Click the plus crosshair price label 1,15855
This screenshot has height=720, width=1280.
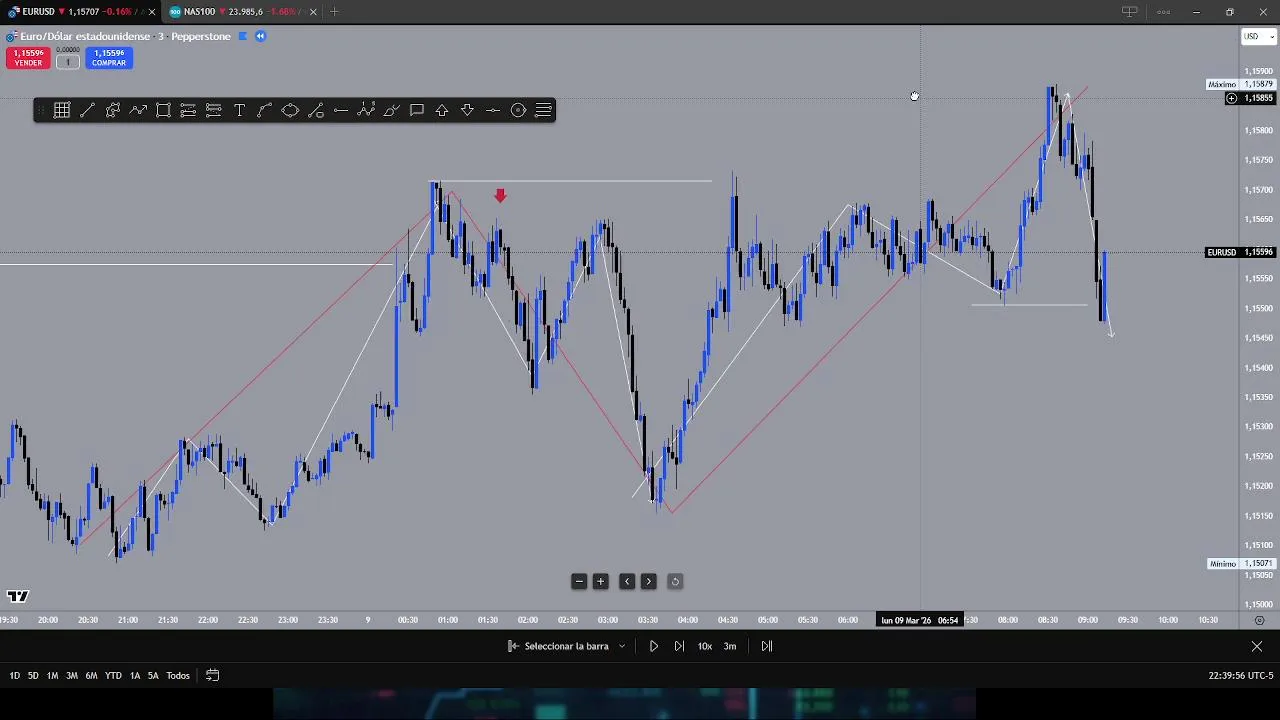click(1251, 98)
